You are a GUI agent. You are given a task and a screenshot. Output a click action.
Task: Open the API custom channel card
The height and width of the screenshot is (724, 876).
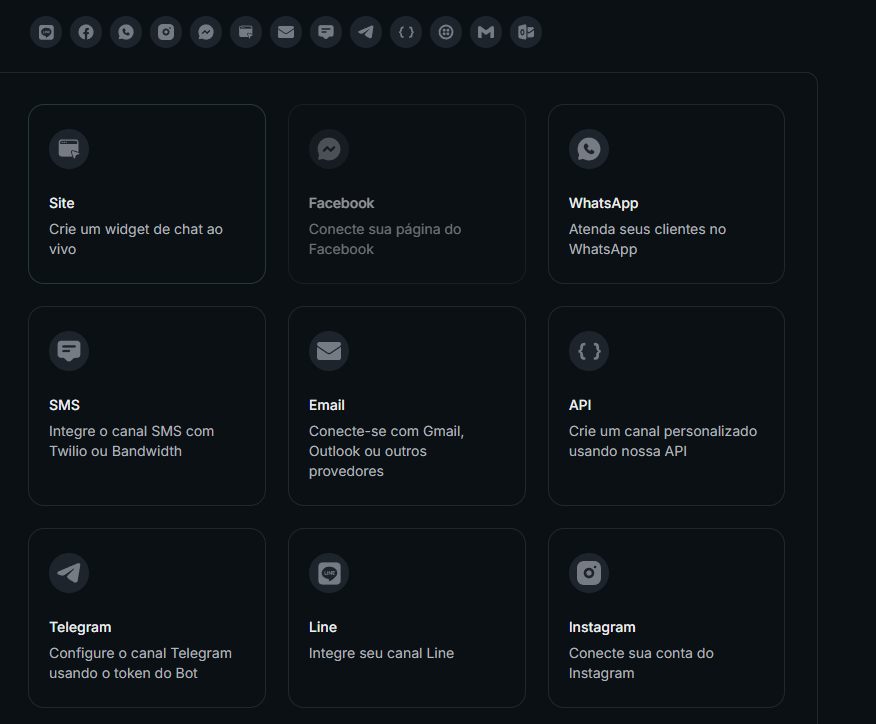click(x=666, y=405)
